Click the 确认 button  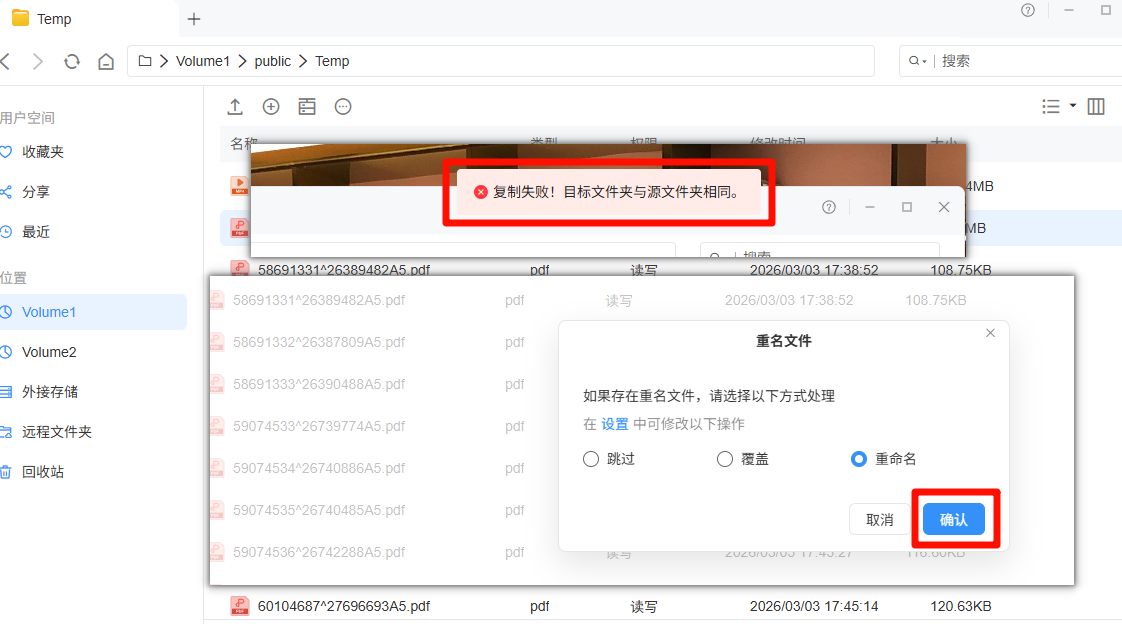click(954, 520)
